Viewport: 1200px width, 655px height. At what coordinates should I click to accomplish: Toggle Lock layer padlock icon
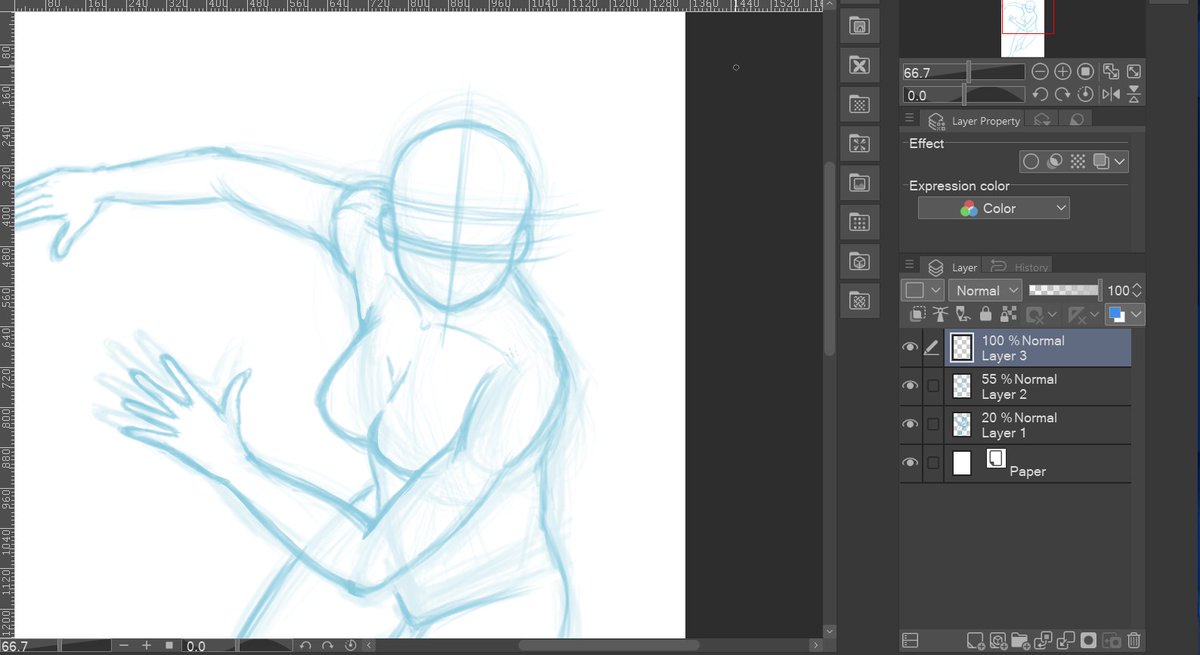pyautogui.click(x=986, y=315)
